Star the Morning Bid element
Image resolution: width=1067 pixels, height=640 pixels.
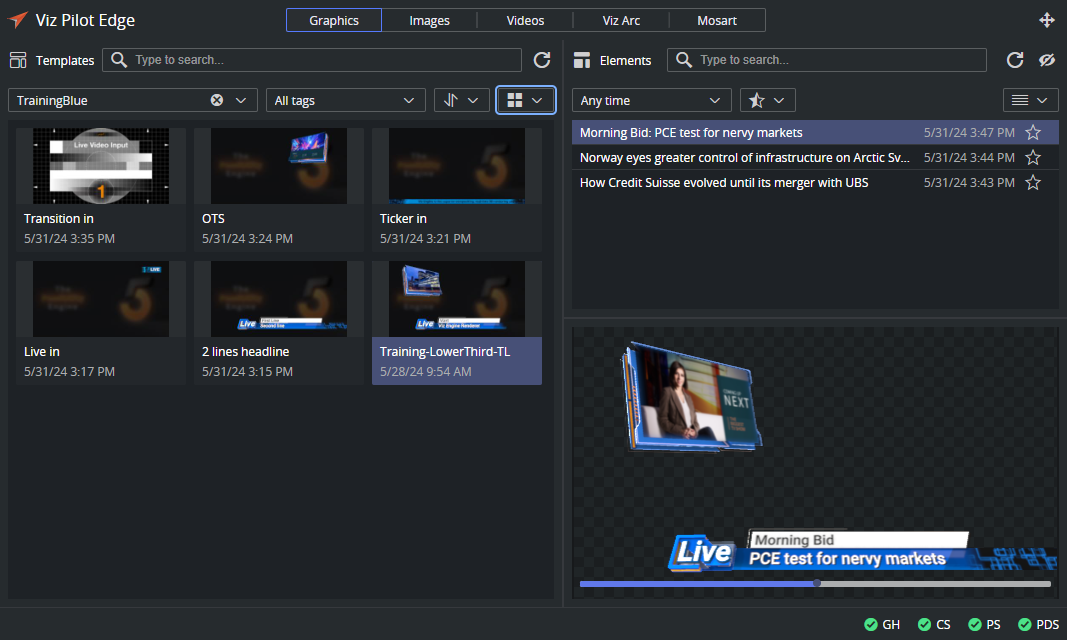(x=1033, y=132)
